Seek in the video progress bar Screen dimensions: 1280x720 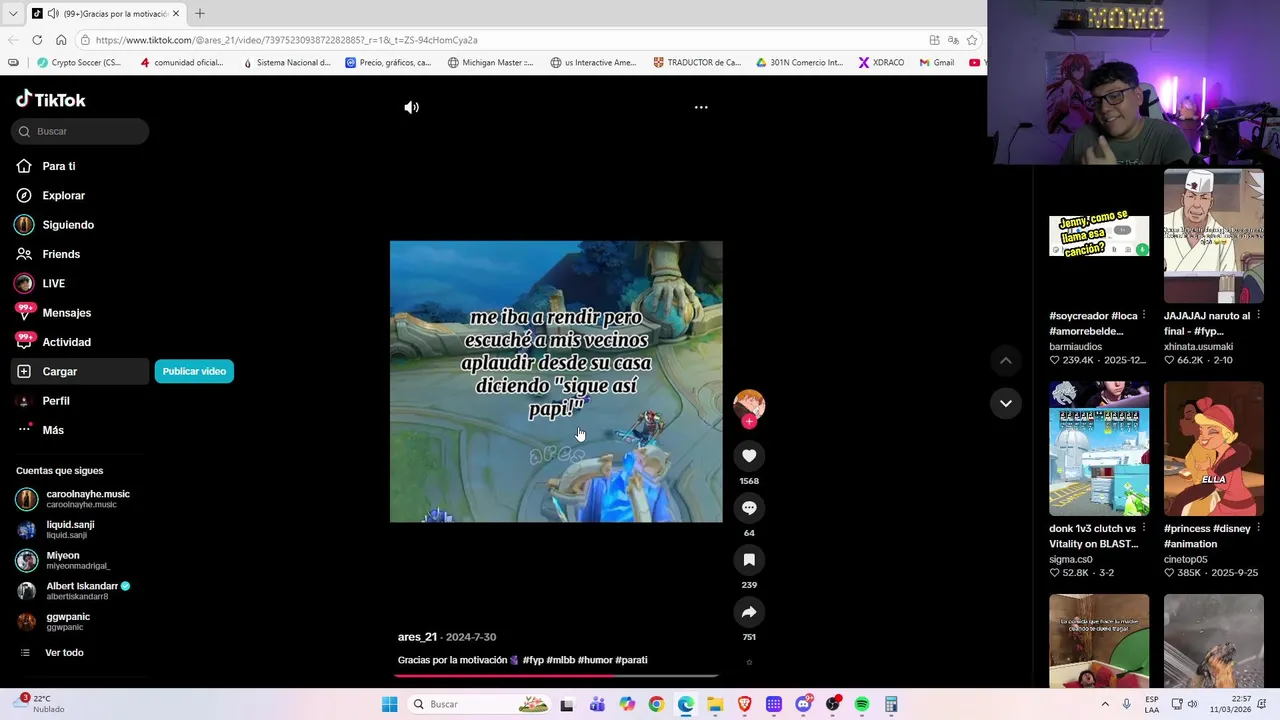point(556,676)
